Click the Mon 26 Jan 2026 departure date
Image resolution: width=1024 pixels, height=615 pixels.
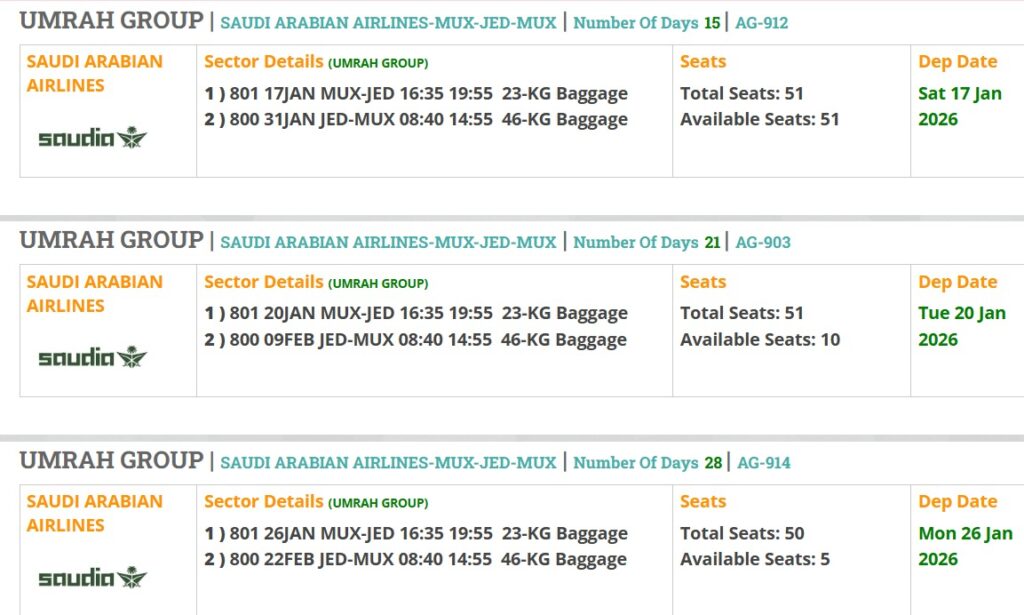point(965,546)
